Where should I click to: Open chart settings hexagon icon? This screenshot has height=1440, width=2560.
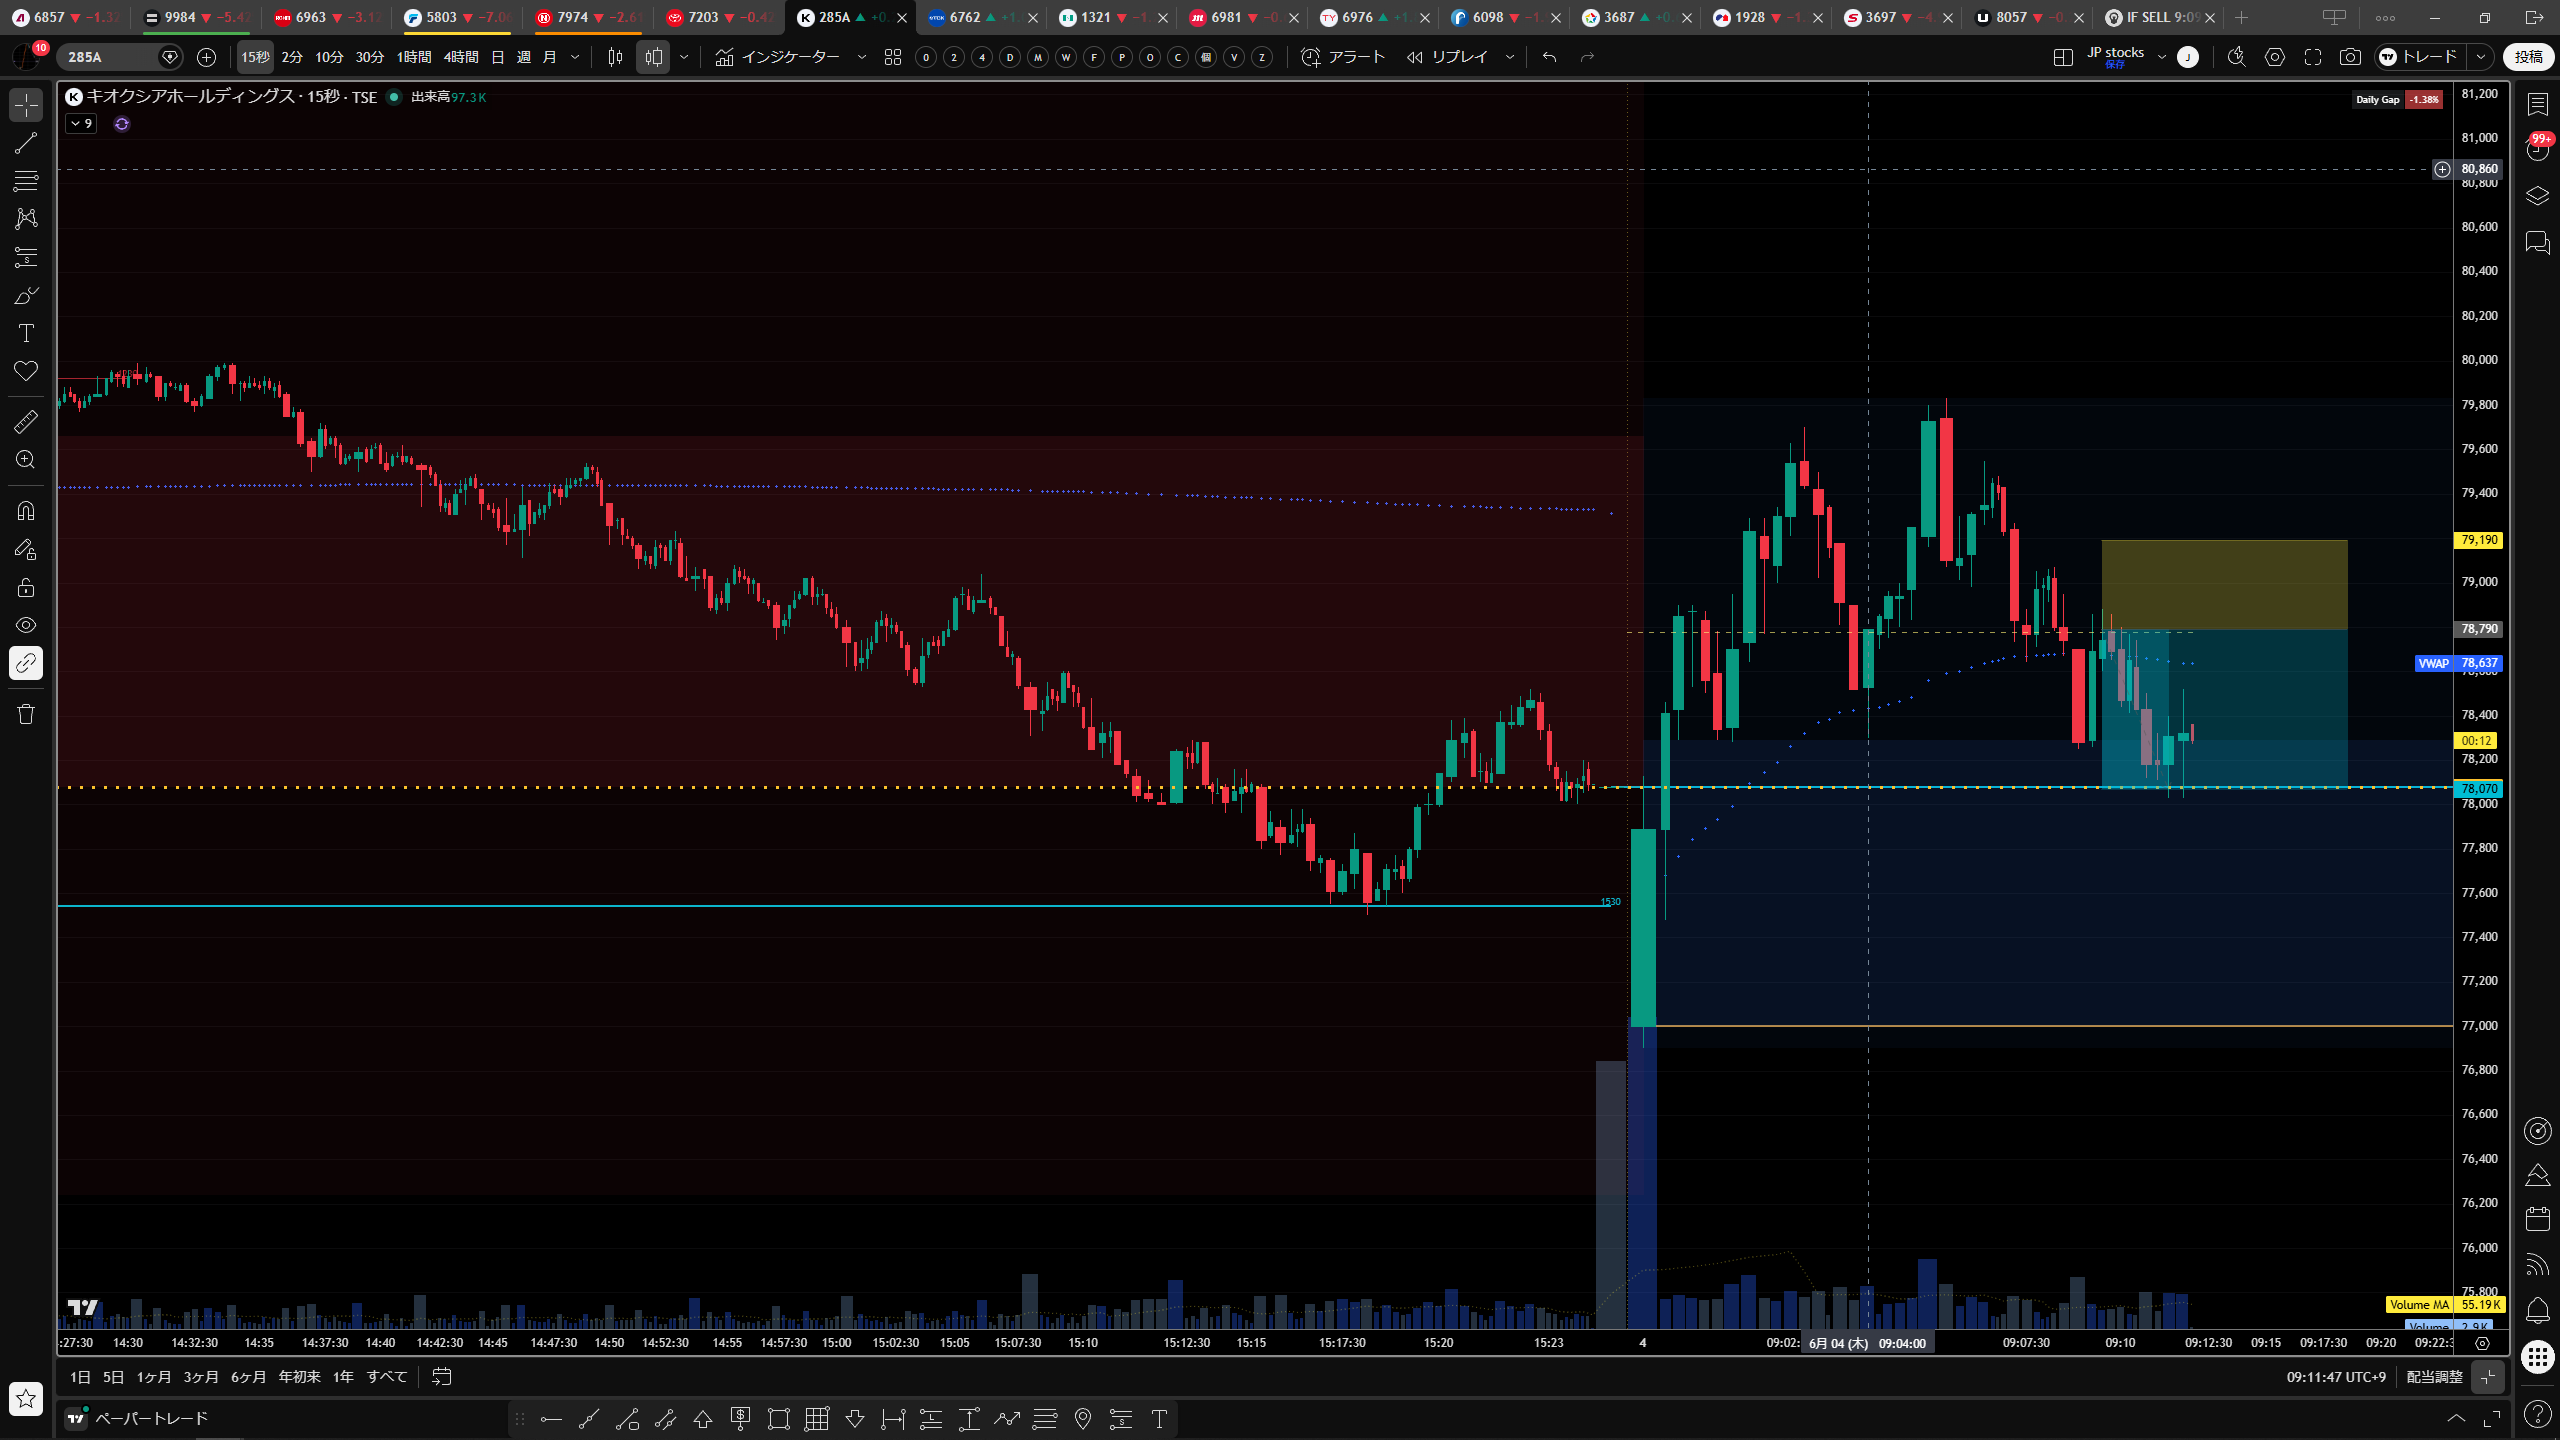pos(2275,57)
